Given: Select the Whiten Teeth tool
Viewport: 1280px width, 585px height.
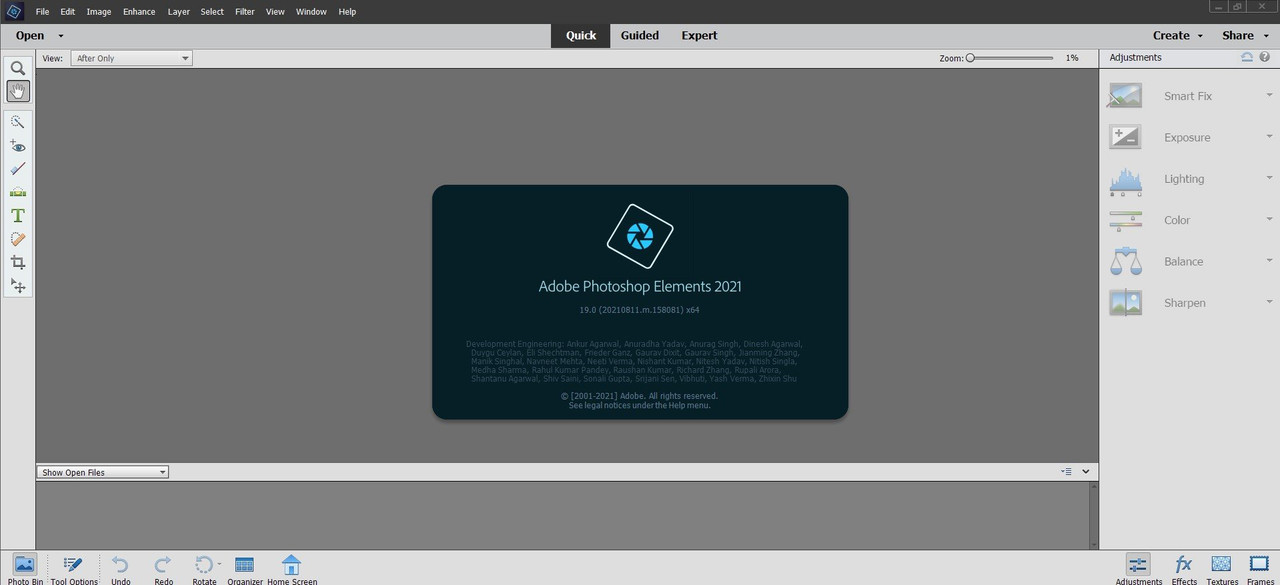Looking at the screenshot, I should [18, 169].
